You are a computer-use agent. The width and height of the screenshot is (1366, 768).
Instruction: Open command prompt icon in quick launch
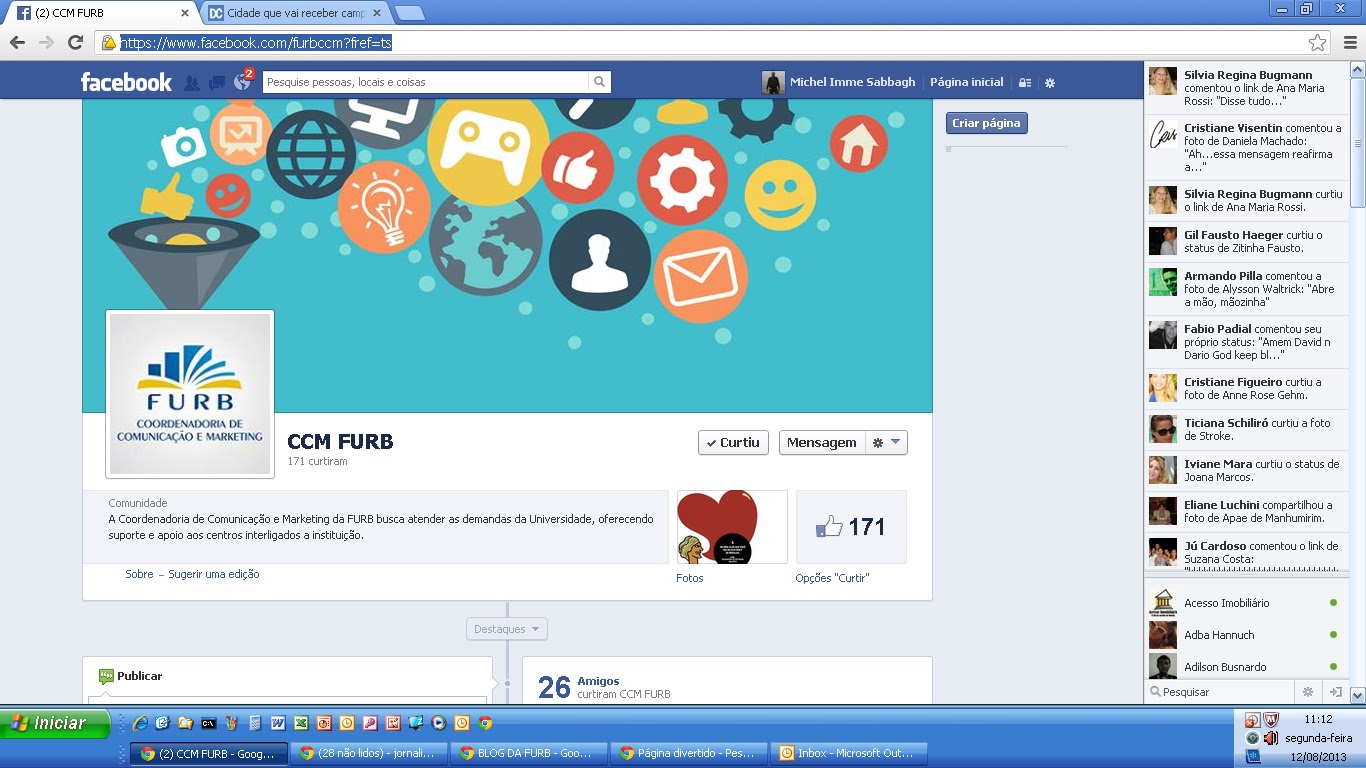(208, 722)
